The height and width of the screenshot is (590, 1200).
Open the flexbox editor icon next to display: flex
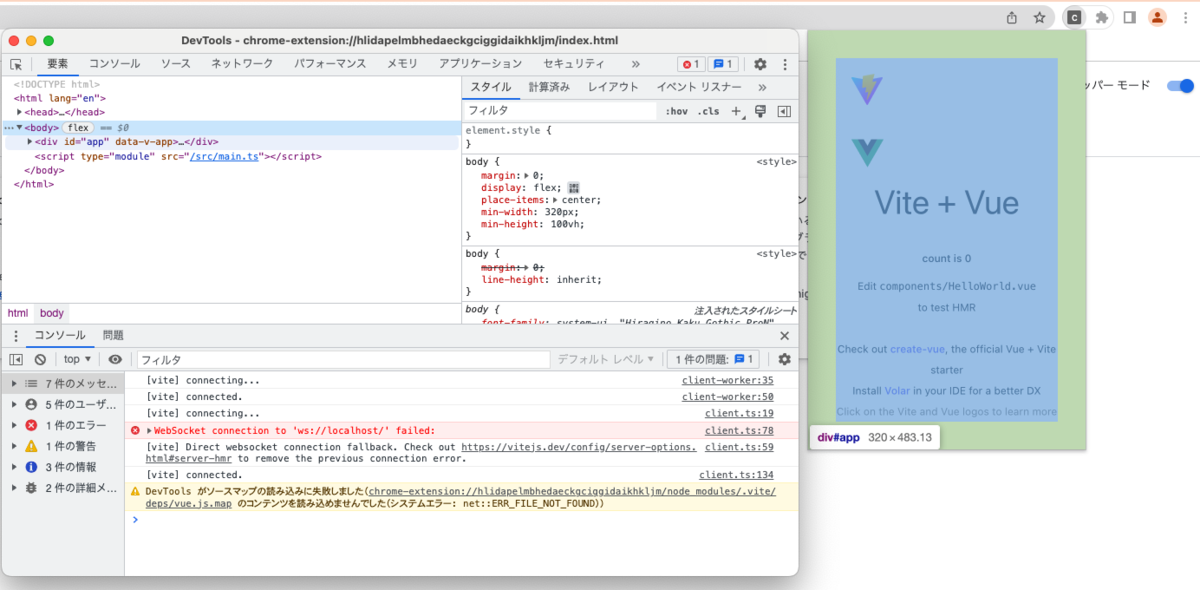574,187
